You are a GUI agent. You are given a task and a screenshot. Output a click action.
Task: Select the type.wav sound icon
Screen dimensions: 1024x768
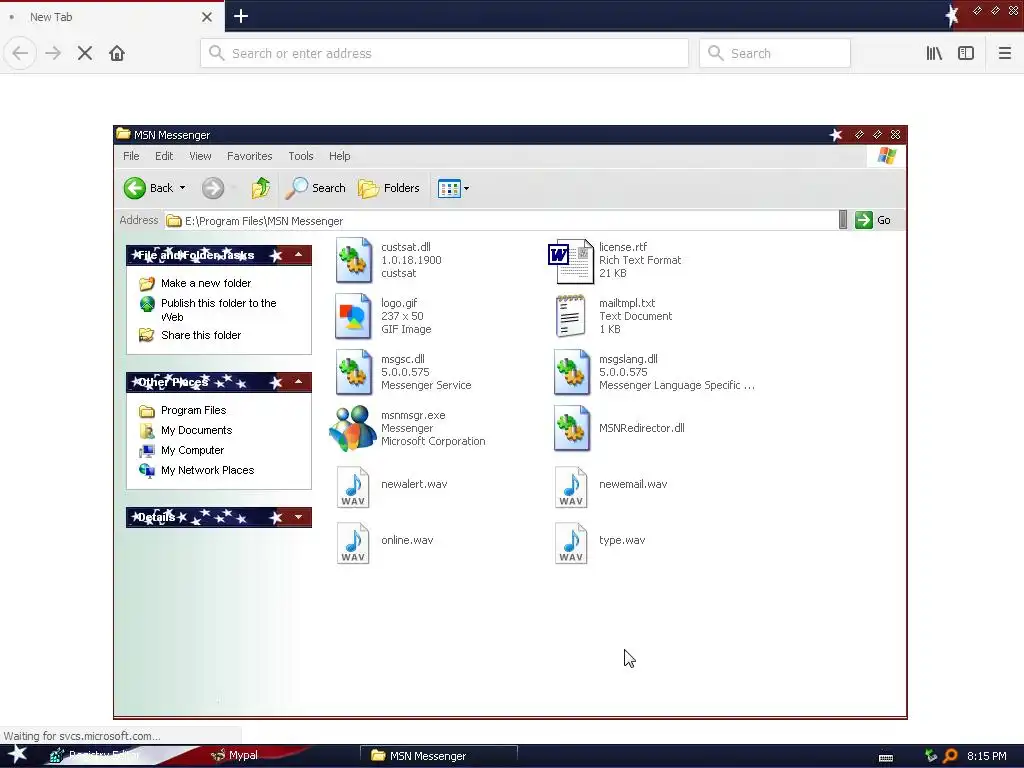click(x=571, y=543)
